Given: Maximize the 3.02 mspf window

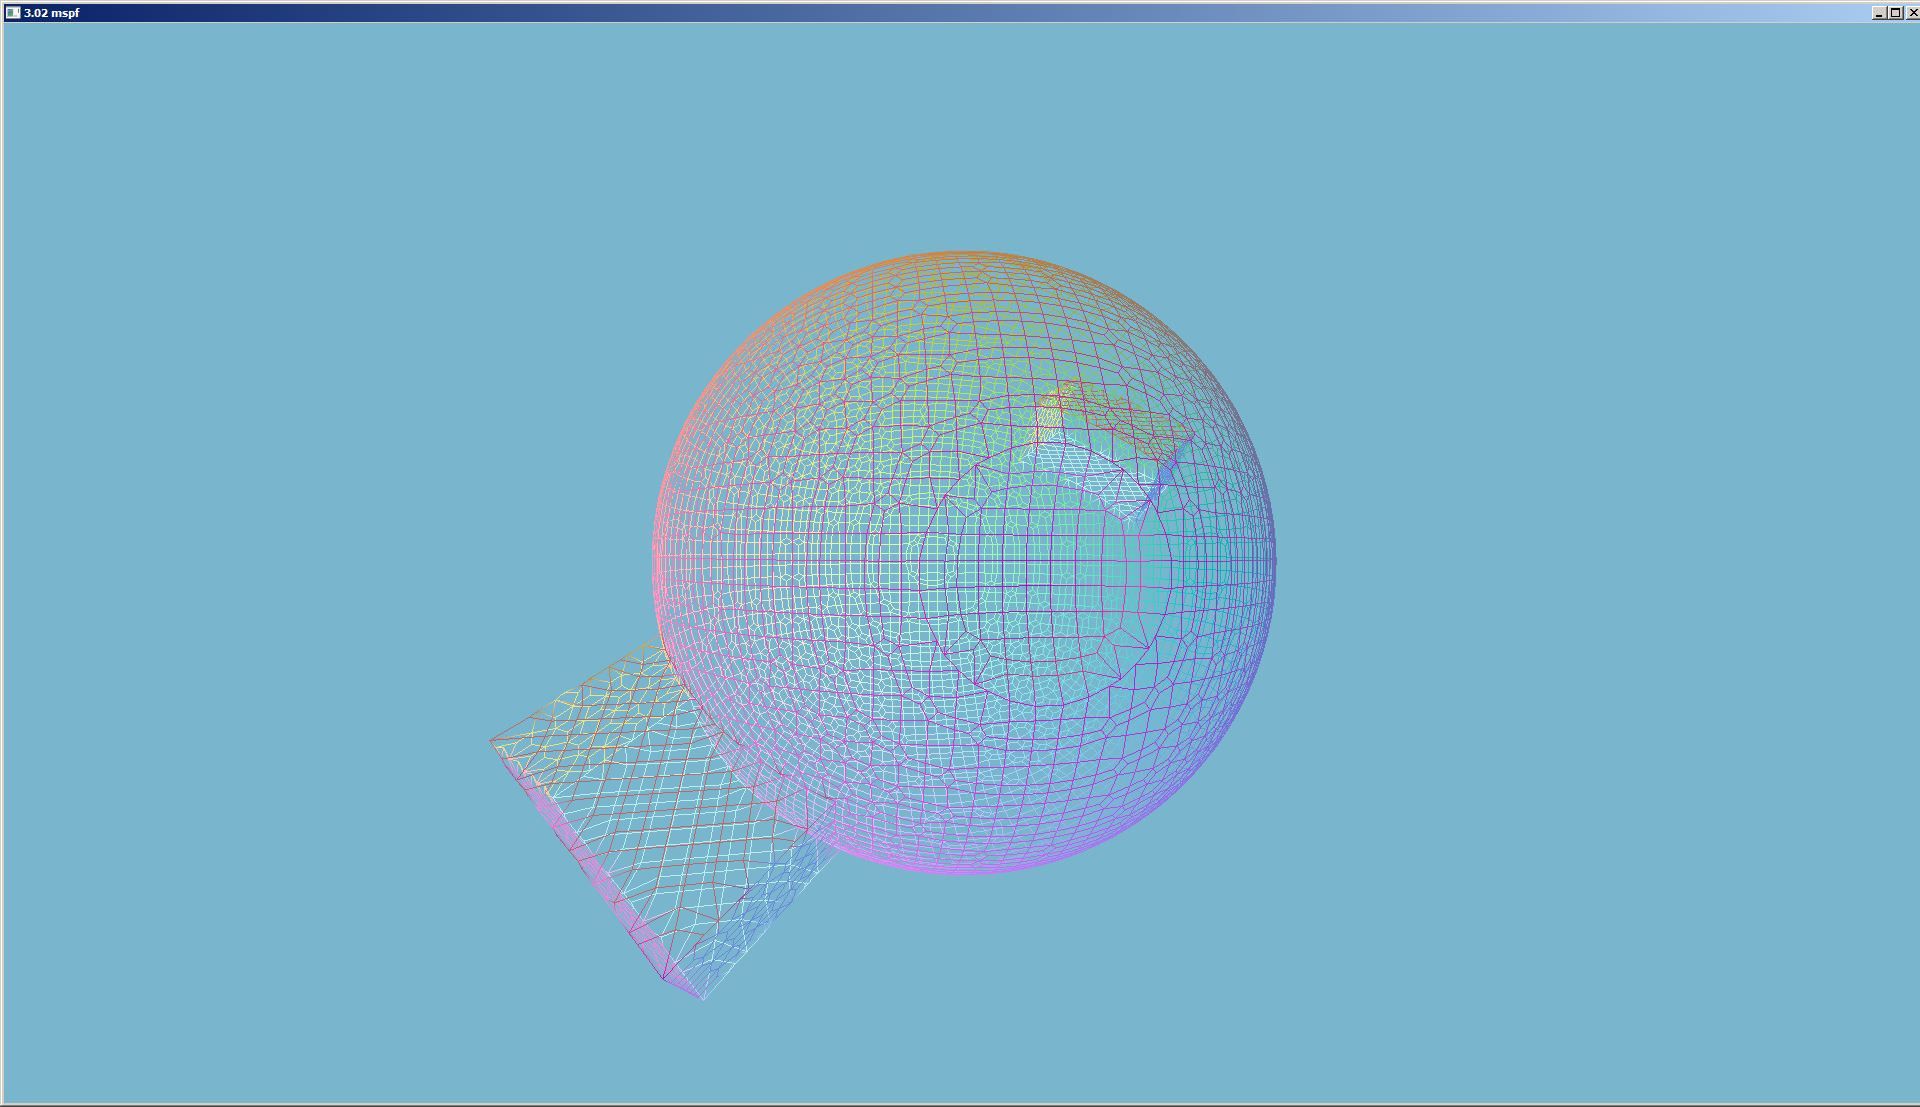Looking at the screenshot, I should (1895, 13).
